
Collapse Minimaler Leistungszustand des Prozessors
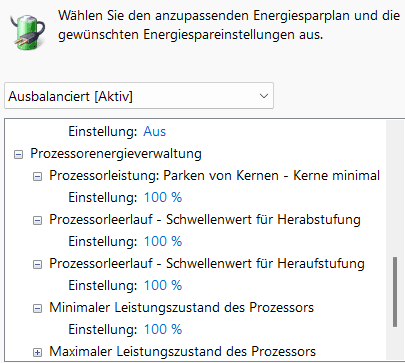[38, 308]
